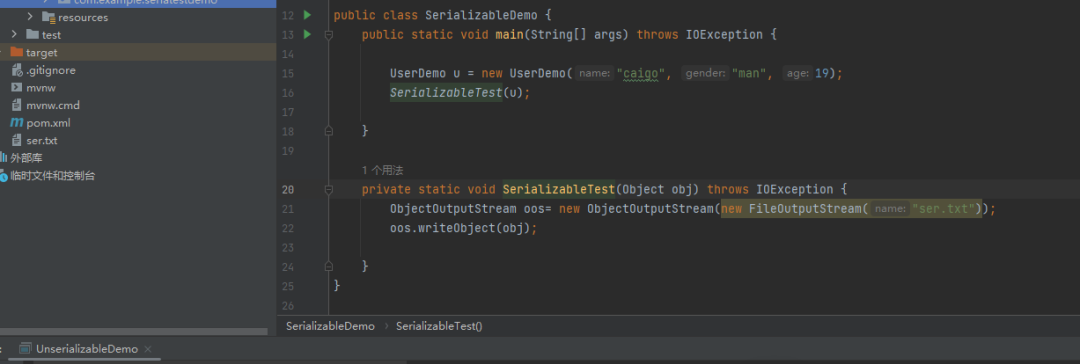Expand the 外部库 node
Screen dimensions: 1080x364
(x=26, y=158)
